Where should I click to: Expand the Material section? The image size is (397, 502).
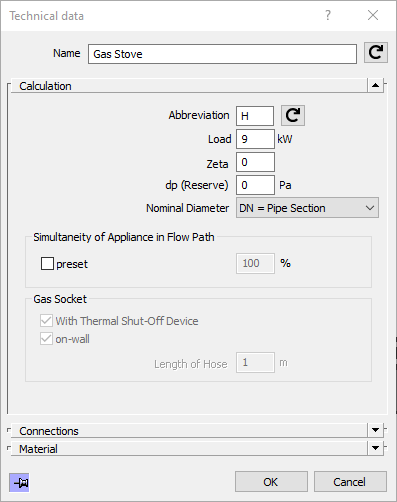tap(375, 448)
